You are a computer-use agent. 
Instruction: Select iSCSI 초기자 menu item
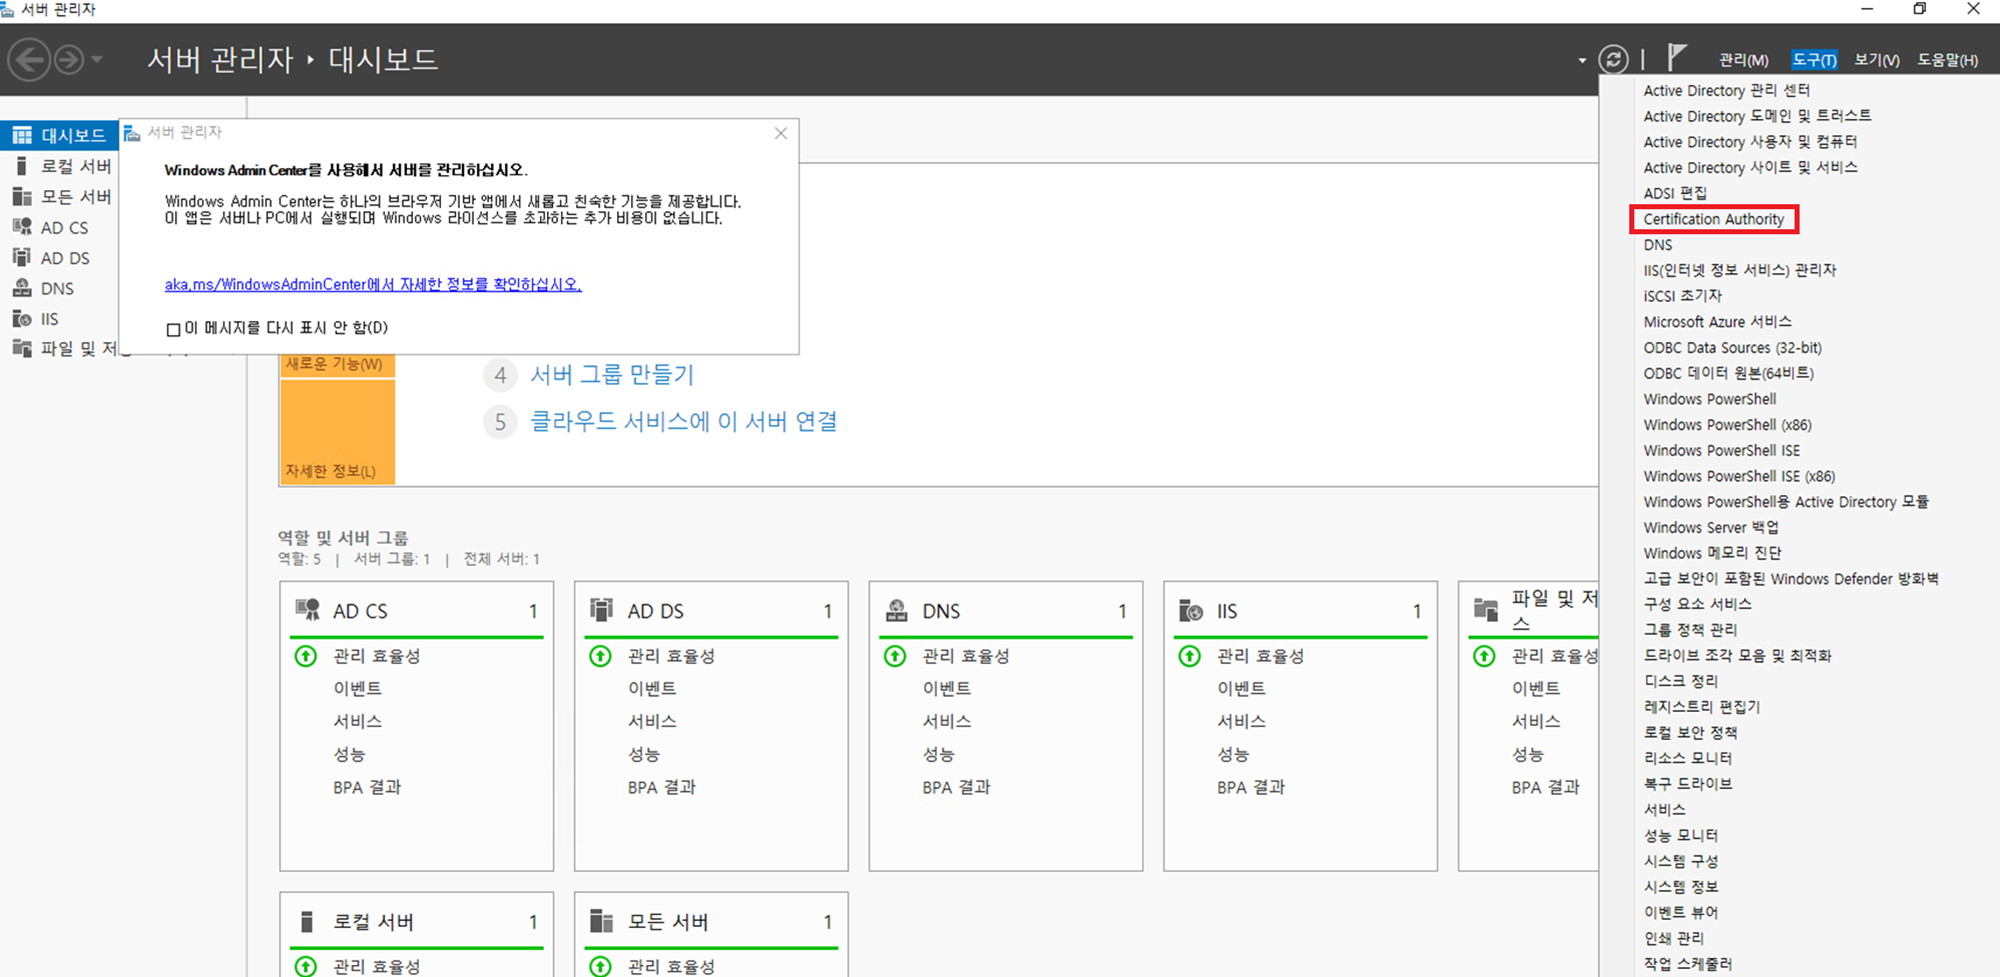click(1683, 296)
